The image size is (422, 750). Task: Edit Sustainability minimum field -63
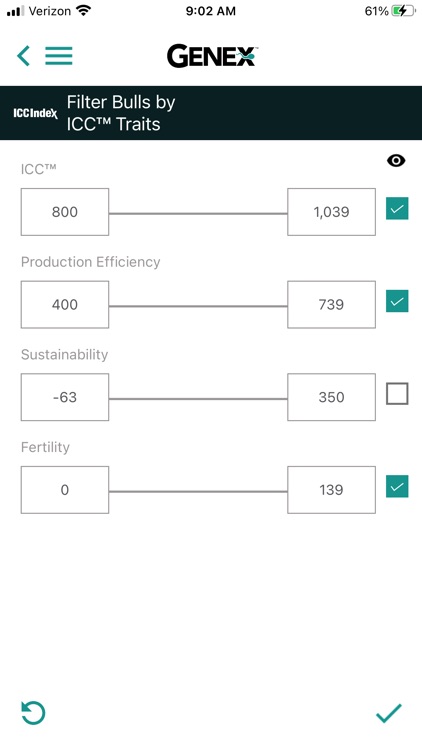(x=65, y=397)
